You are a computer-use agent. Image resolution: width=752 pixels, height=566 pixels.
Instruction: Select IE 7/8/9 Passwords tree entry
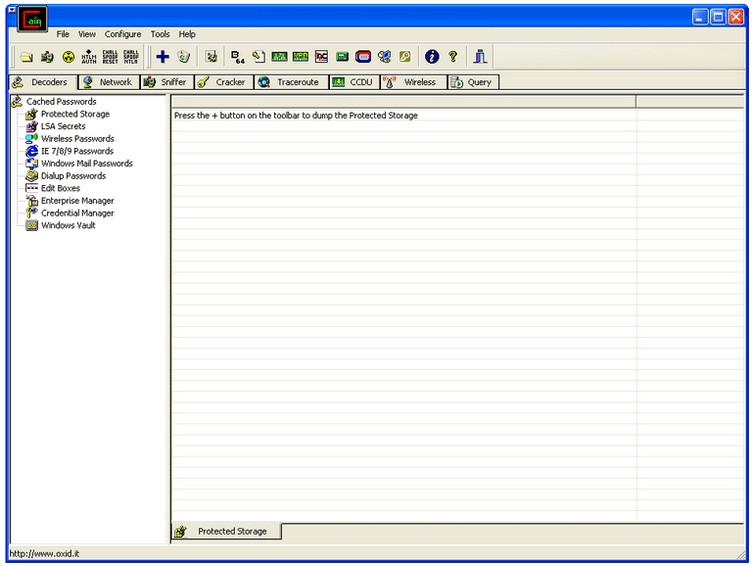[x=77, y=151]
